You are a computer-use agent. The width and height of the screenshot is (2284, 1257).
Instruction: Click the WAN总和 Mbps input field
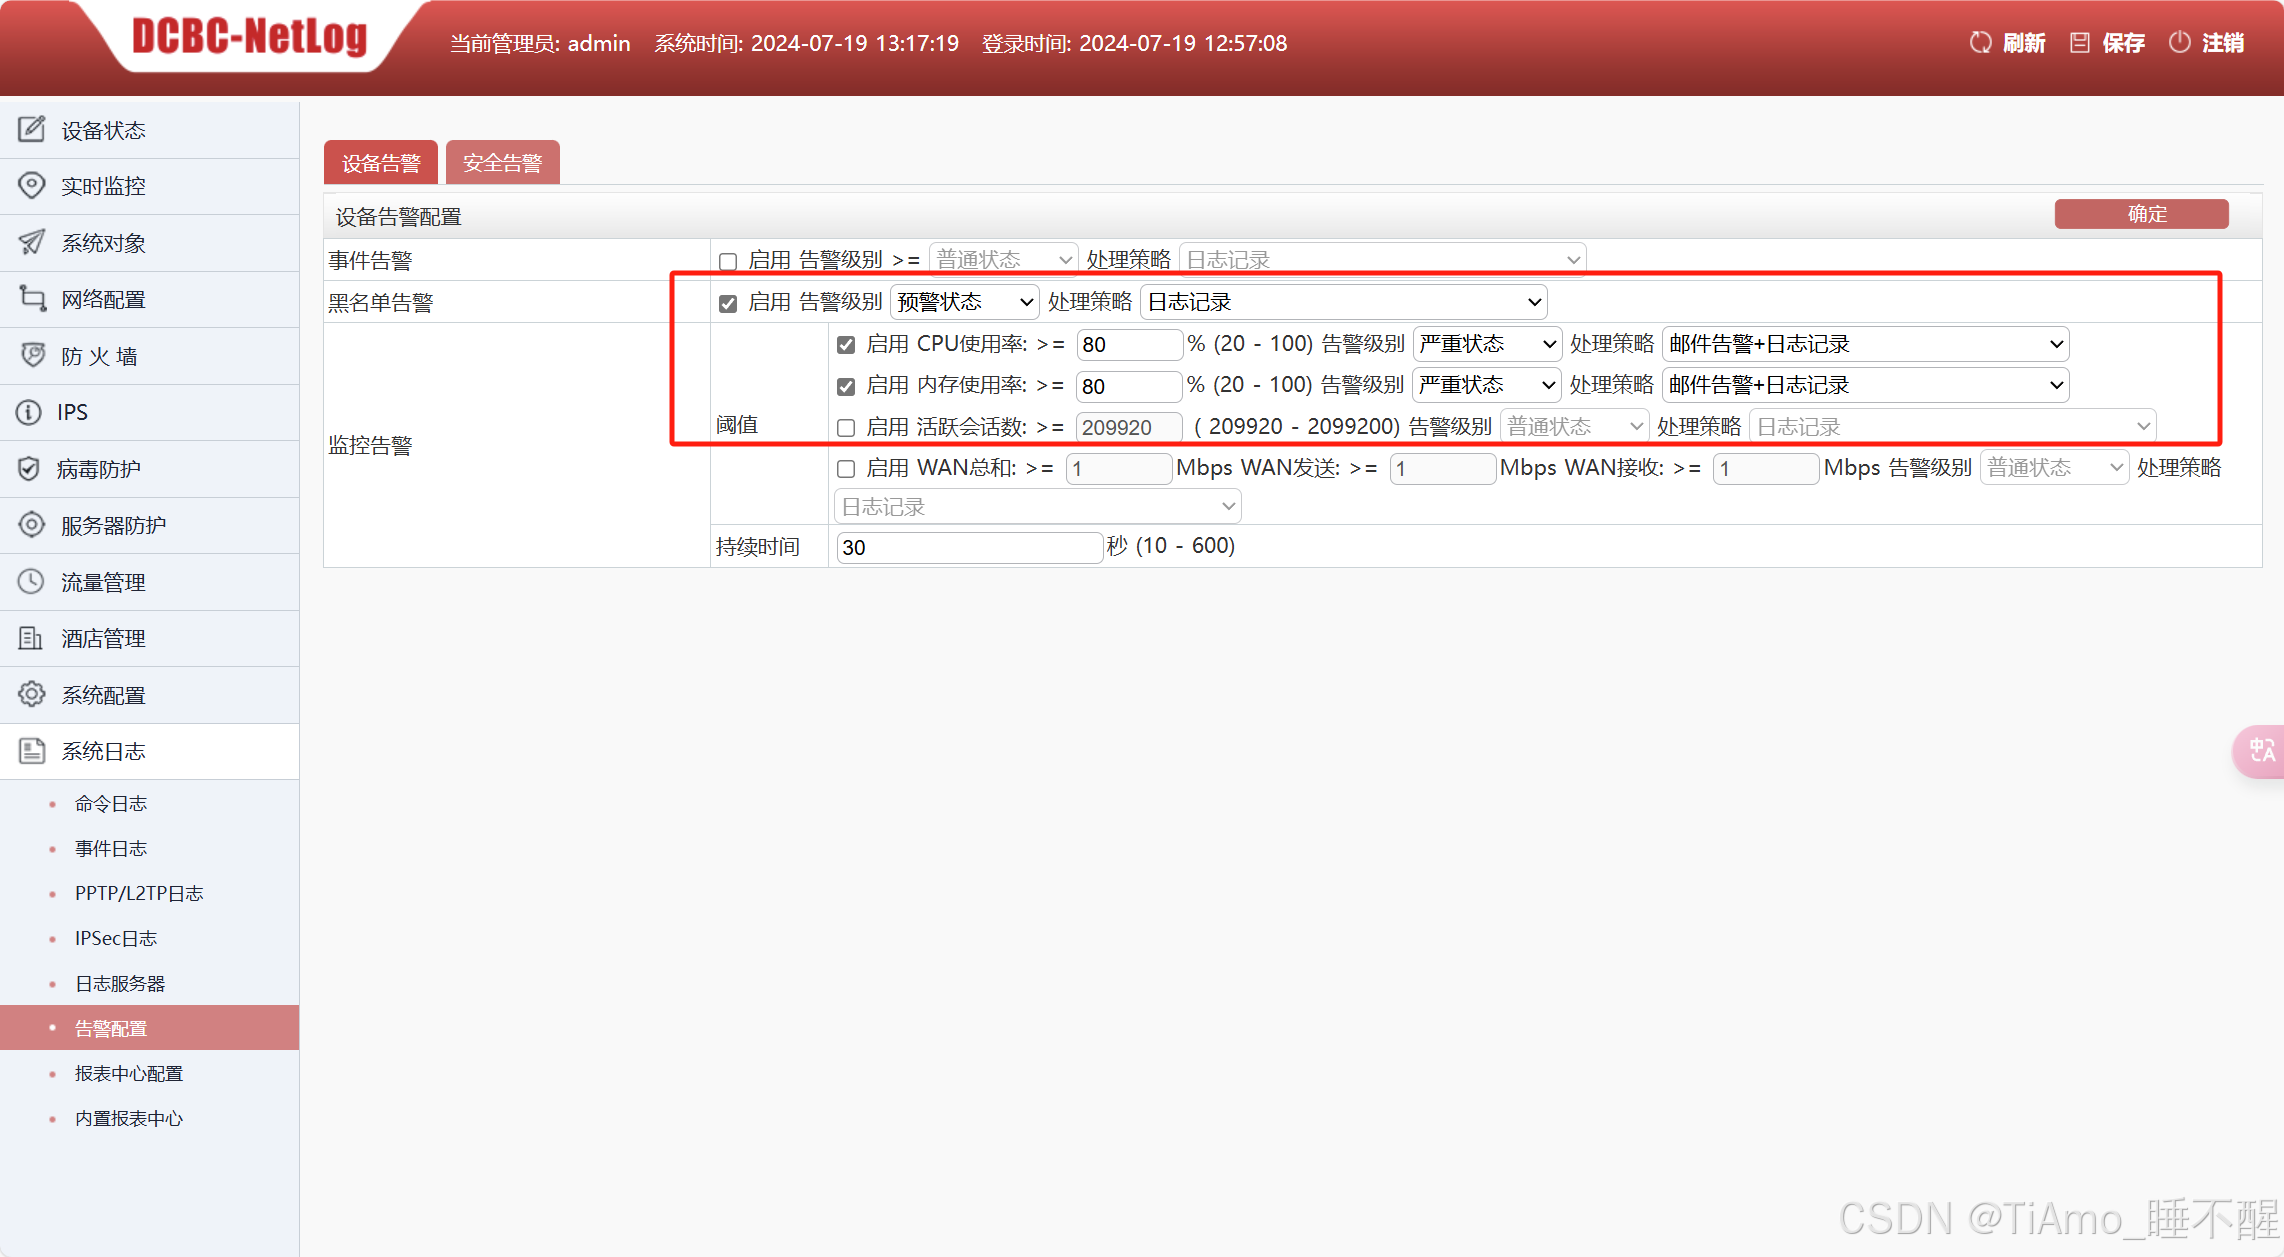click(x=1119, y=468)
